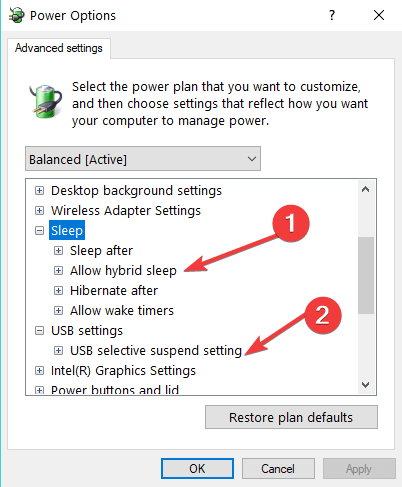Click Restore plan defaults button
This screenshot has width=402, height=487.
pyautogui.click(x=291, y=417)
